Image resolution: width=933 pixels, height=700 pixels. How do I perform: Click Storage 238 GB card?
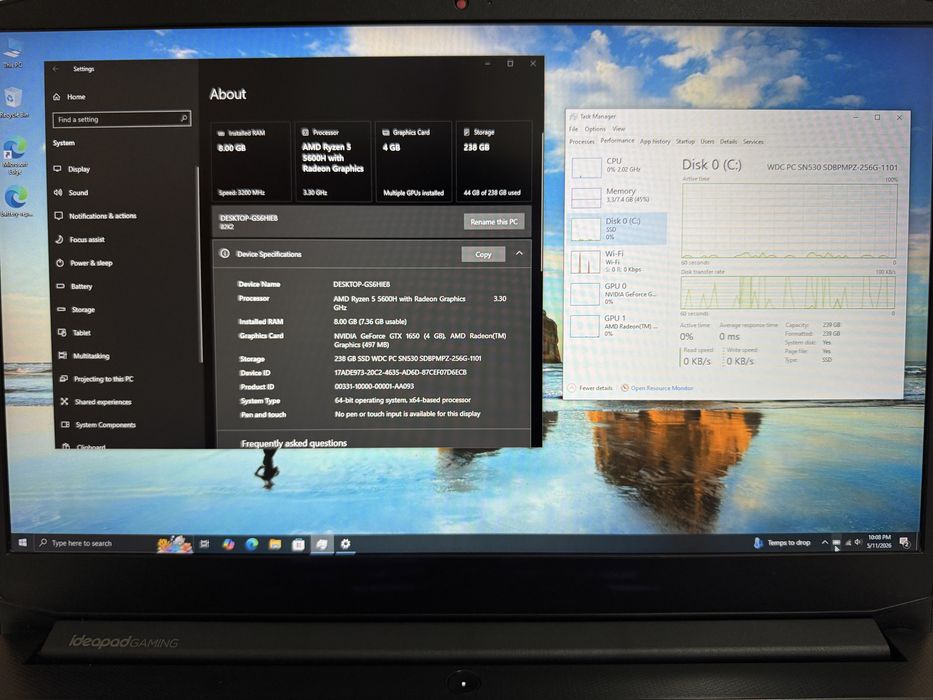click(x=493, y=161)
